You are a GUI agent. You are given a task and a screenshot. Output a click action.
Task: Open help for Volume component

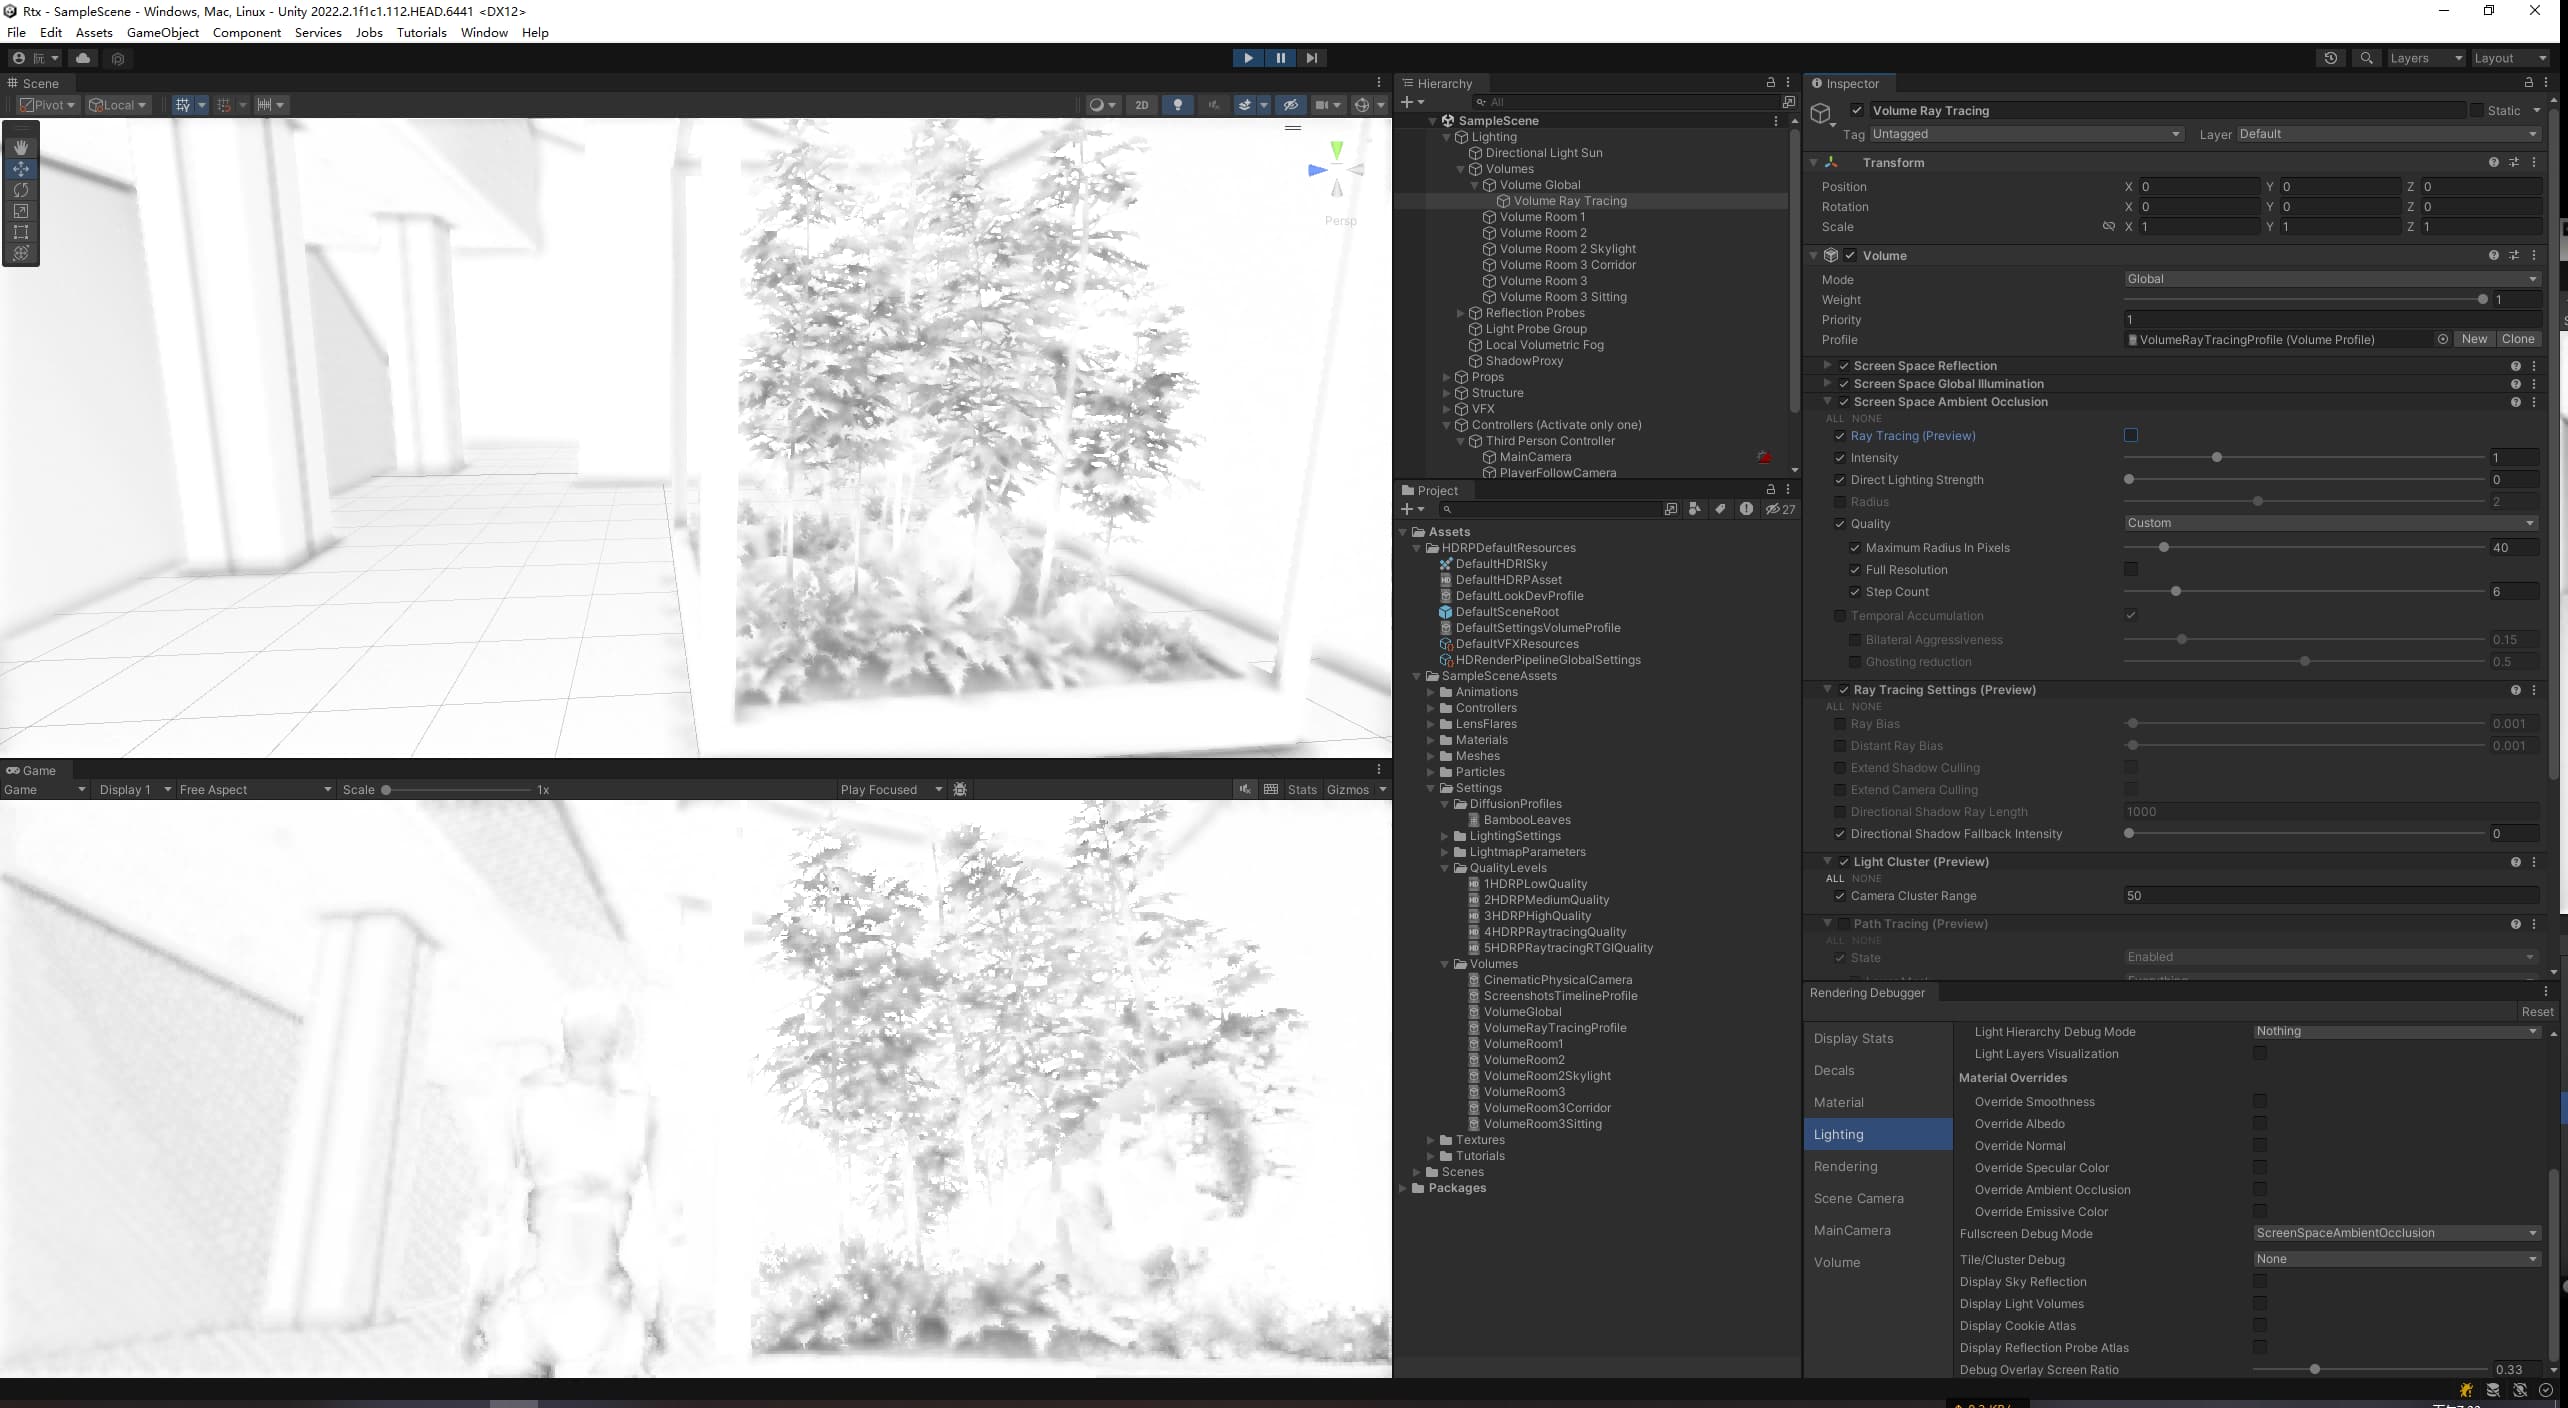pyautogui.click(x=2494, y=255)
